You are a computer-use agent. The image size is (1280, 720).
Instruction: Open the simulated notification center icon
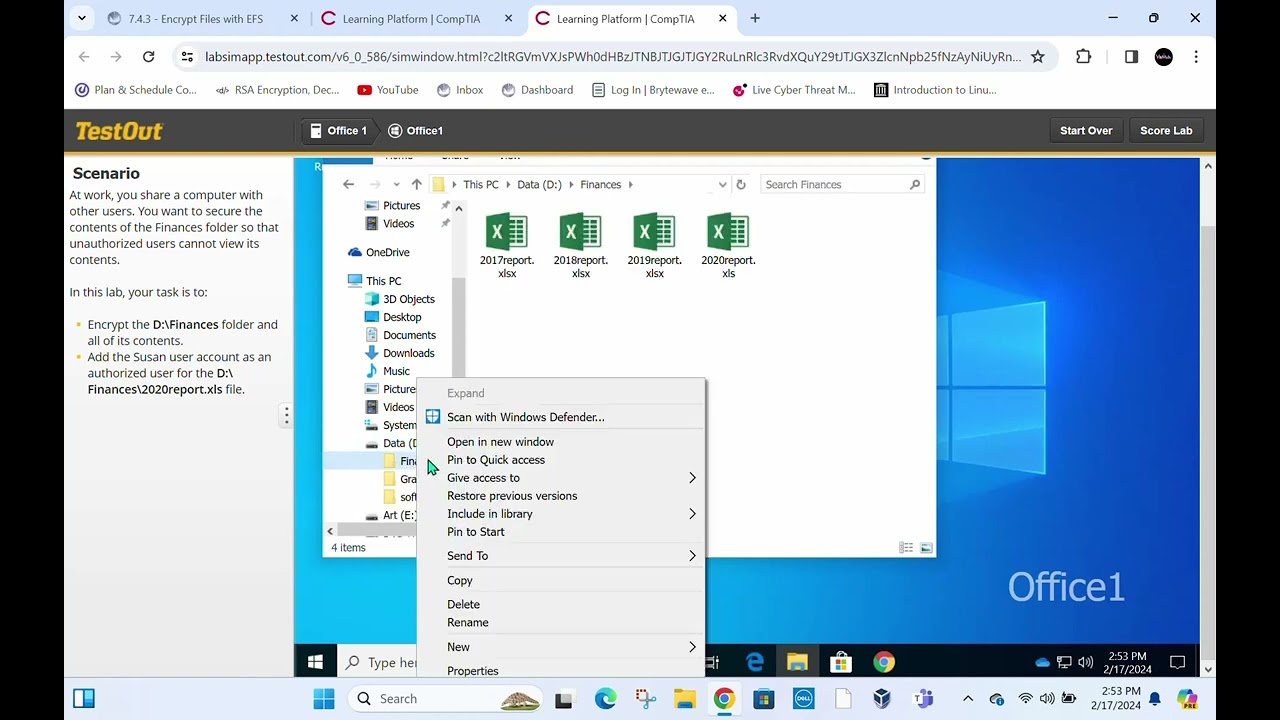1177,662
